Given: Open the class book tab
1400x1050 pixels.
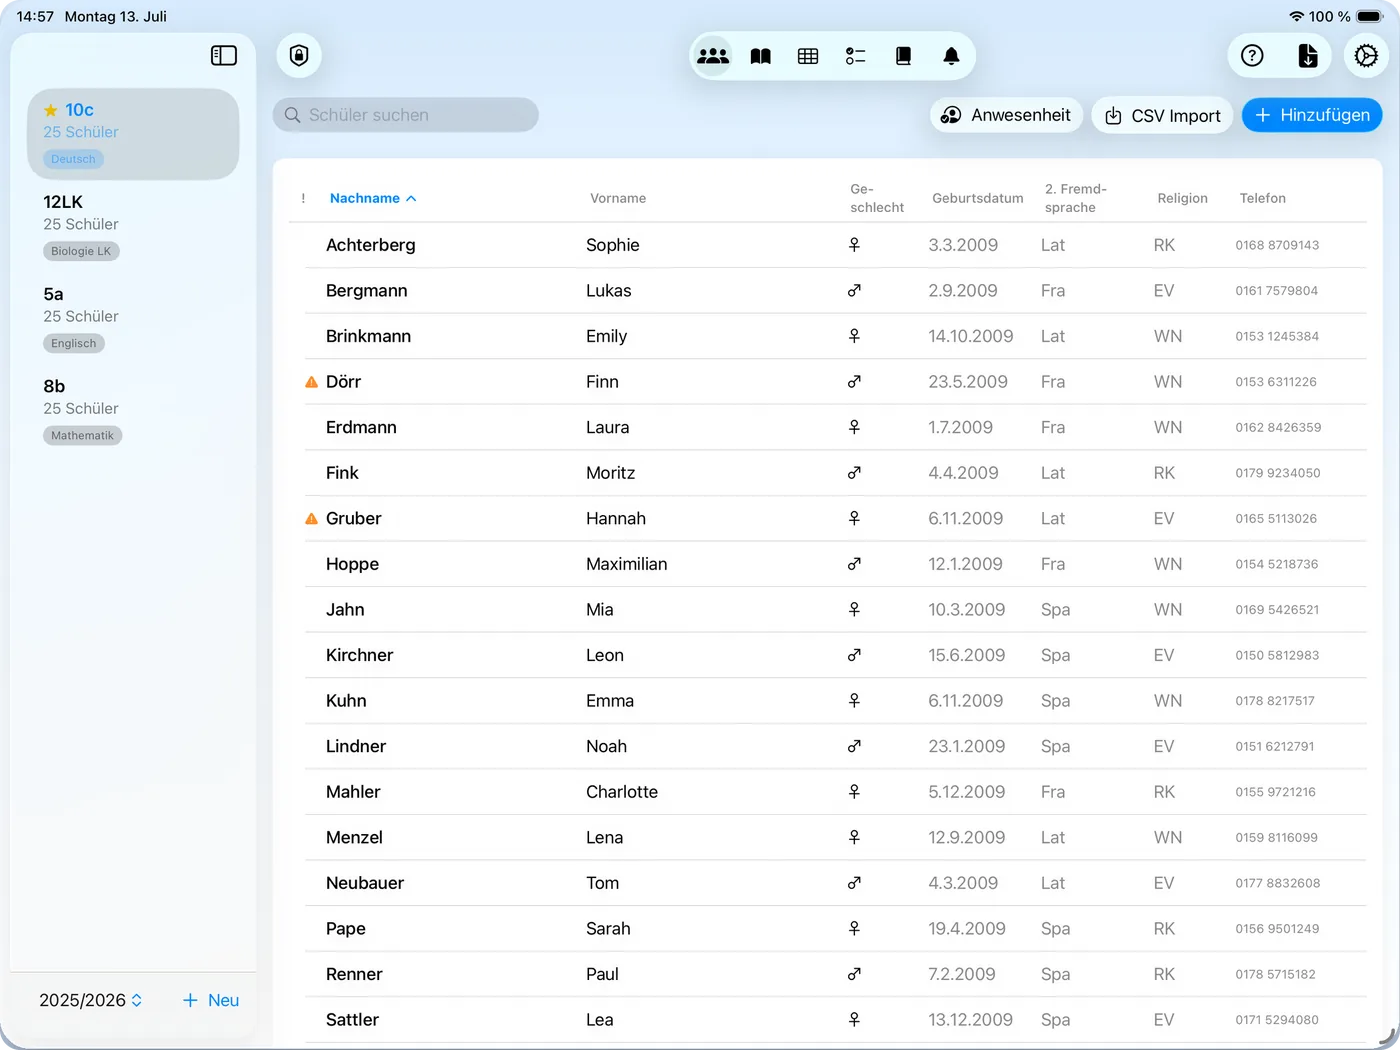Looking at the screenshot, I should pos(761,56).
